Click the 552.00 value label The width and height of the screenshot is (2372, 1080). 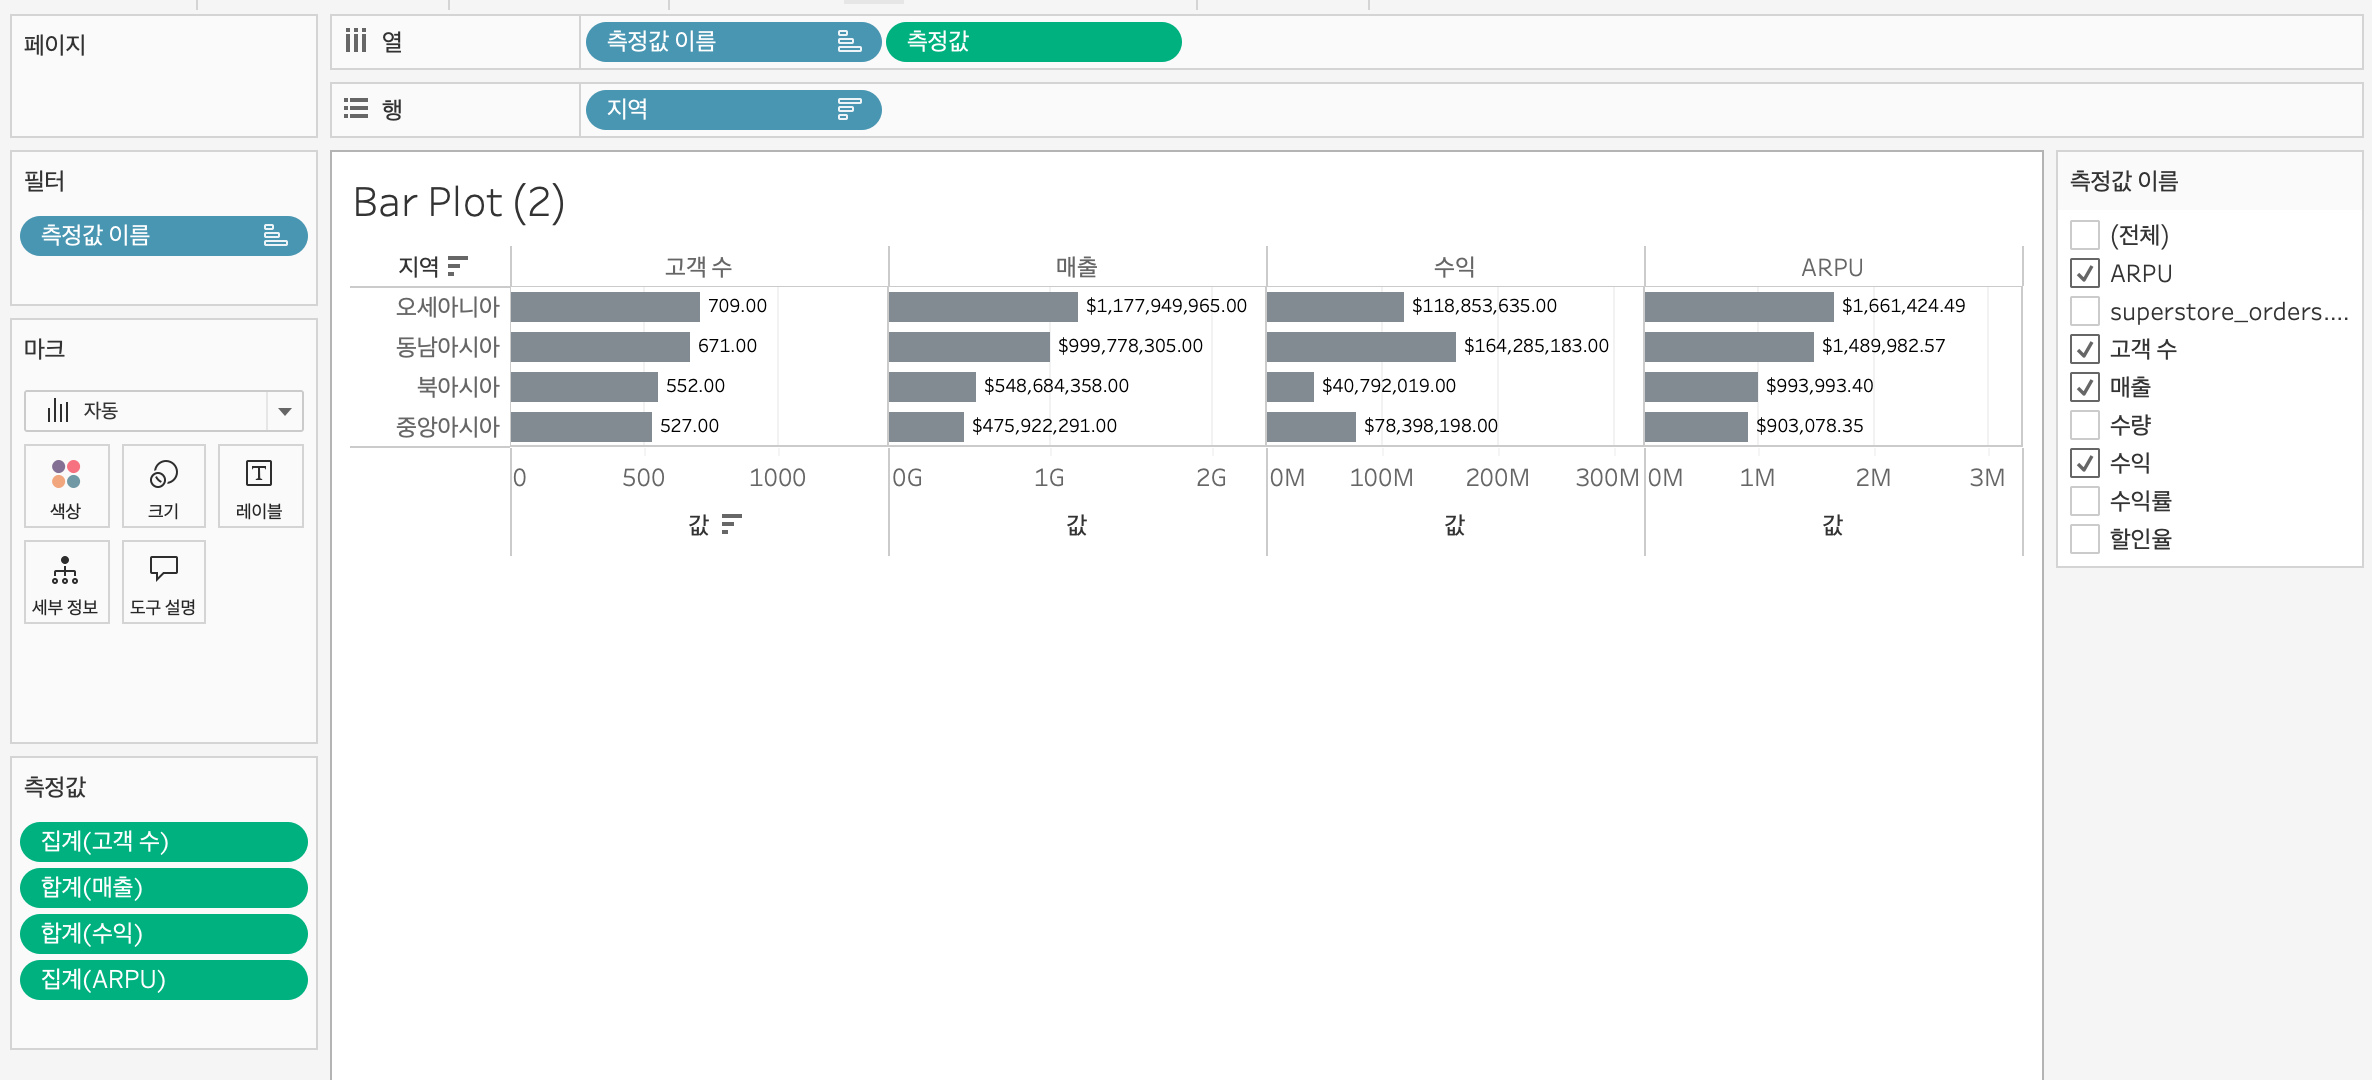tap(695, 386)
